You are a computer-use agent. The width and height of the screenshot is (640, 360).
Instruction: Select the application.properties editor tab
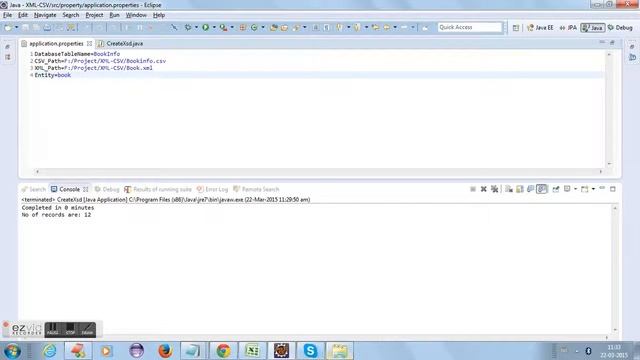56,43
